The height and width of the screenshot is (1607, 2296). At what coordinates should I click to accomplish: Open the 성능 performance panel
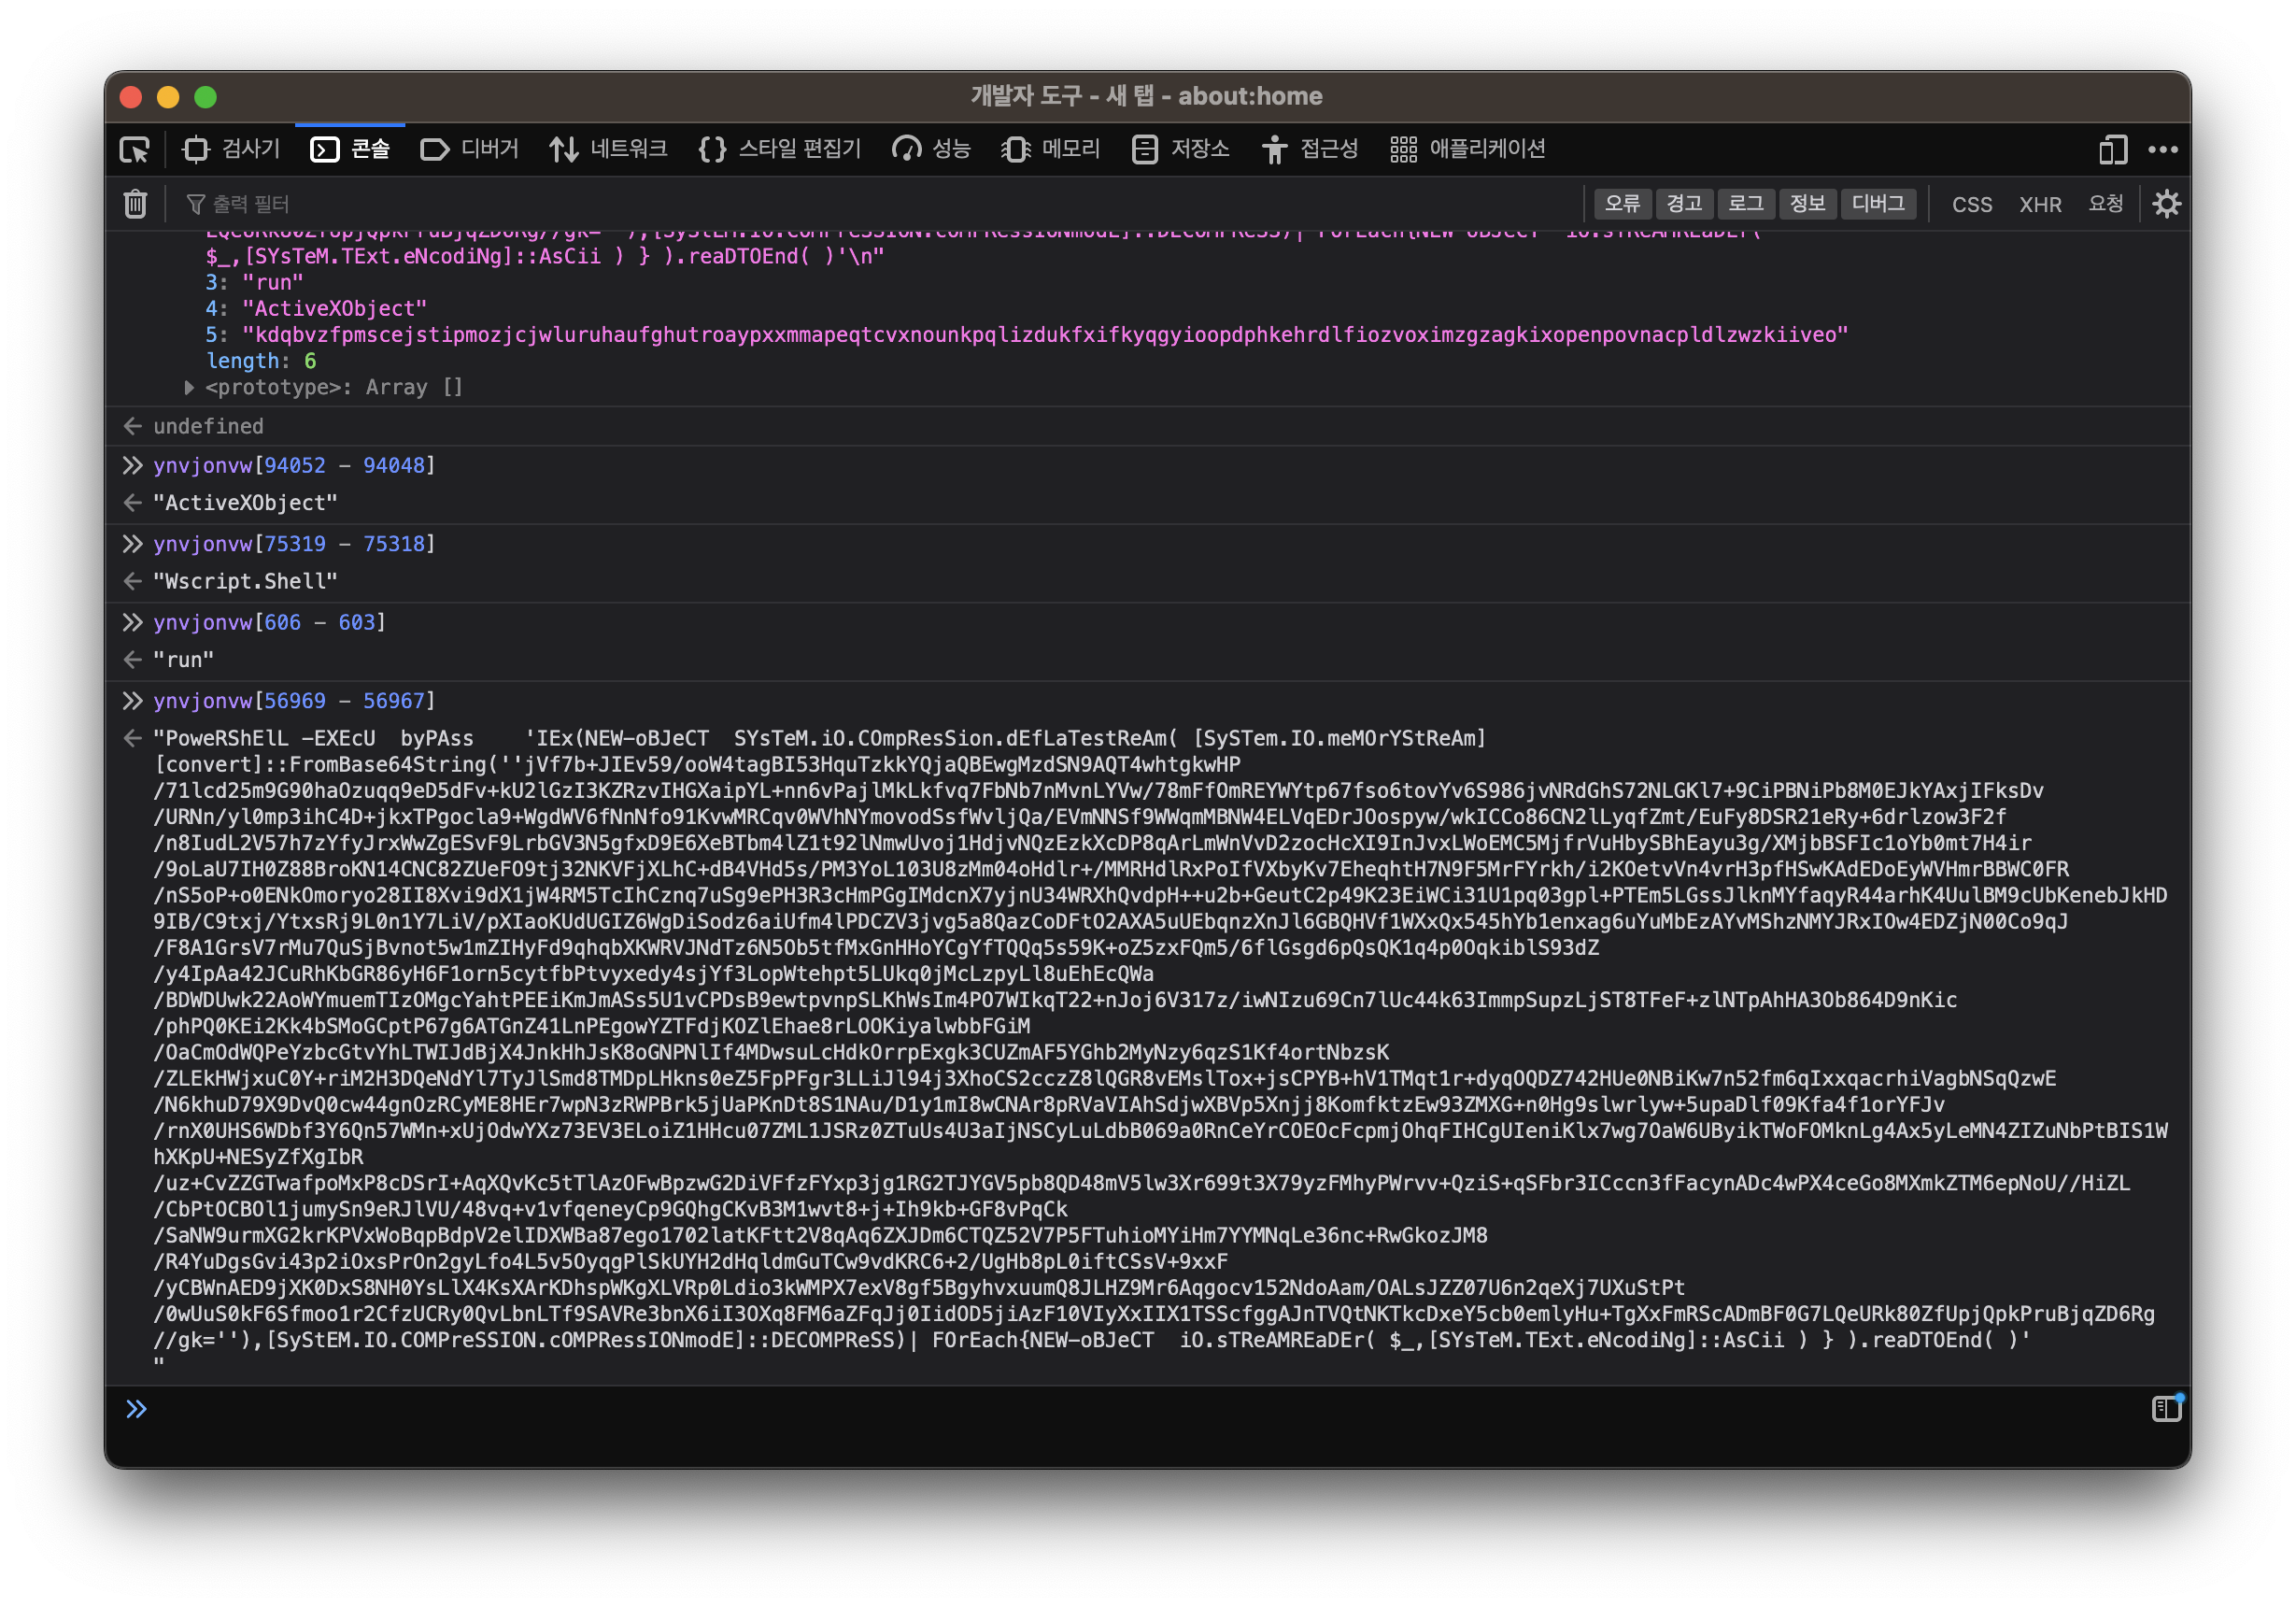point(931,150)
